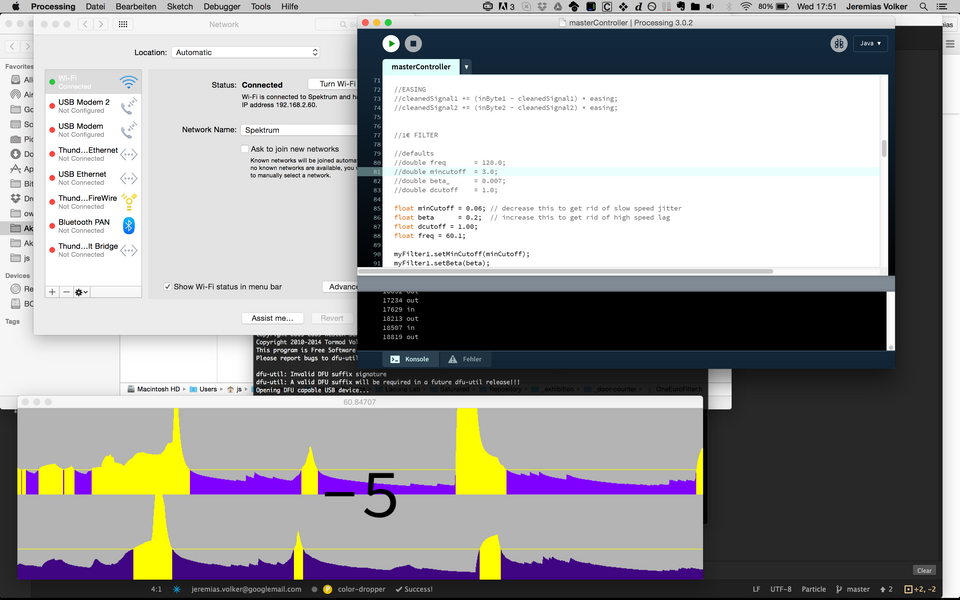Open the volume control in menu bar
This screenshot has height=600, width=960.
click(x=710, y=7)
